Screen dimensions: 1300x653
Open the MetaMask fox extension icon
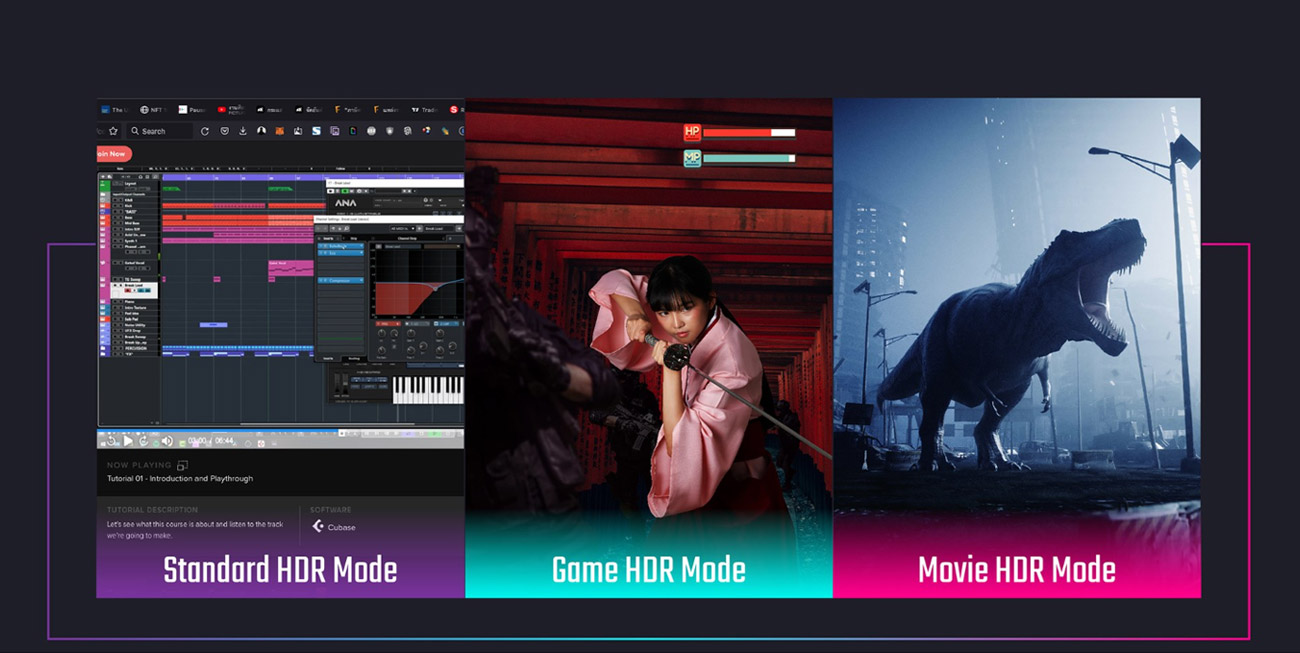tap(279, 131)
